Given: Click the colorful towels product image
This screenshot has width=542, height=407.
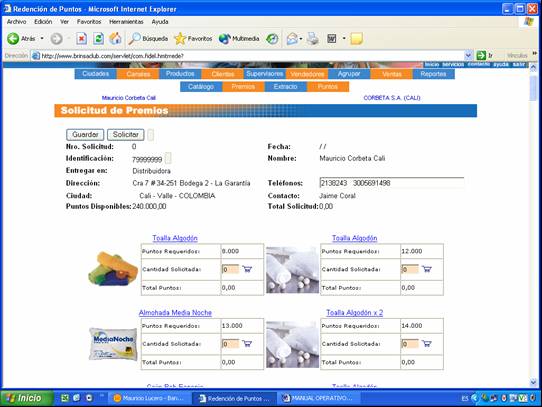Looking at the screenshot, I should (x=112, y=269).
